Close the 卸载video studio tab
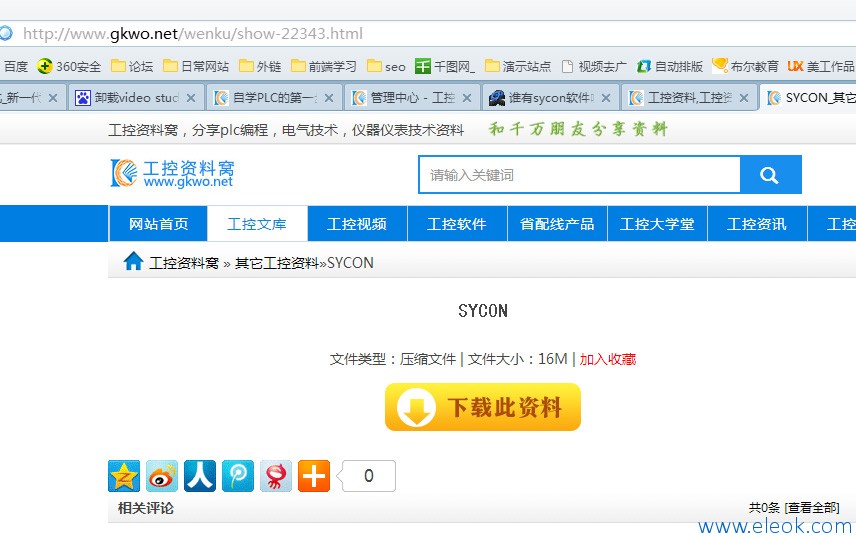Image resolution: width=856 pixels, height=538 pixels. click(x=191, y=98)
